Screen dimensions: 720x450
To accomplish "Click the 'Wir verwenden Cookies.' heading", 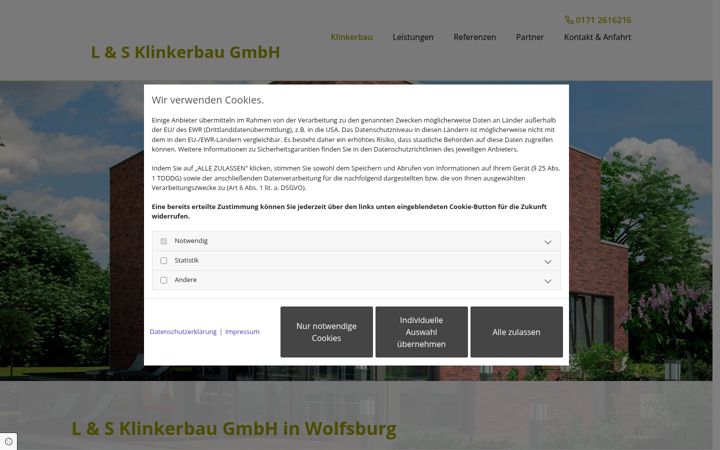I will click(208, 100).
